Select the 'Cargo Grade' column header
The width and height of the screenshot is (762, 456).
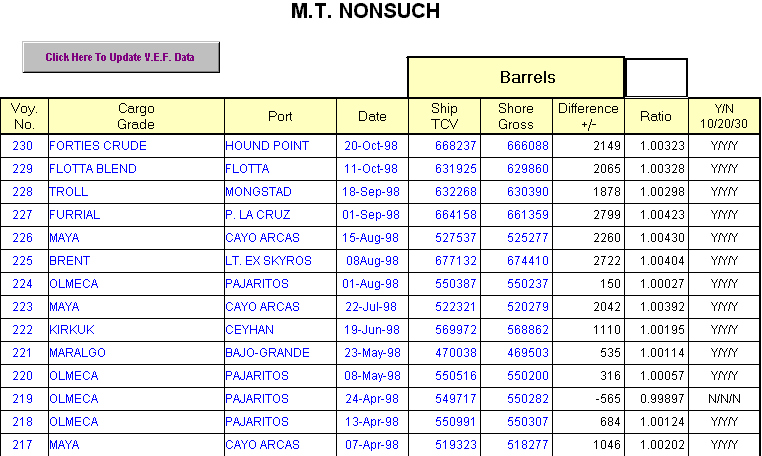tap(136, 116)
